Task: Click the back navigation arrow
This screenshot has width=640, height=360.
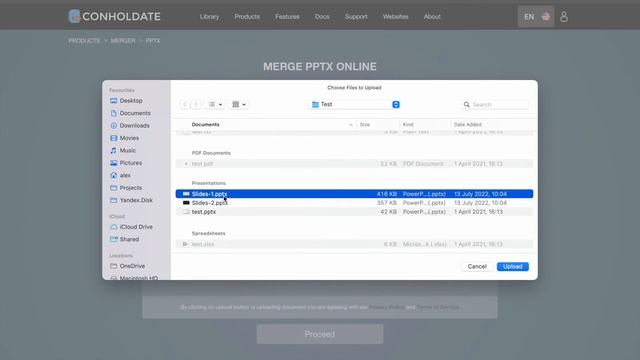Action: pos(184,104)
